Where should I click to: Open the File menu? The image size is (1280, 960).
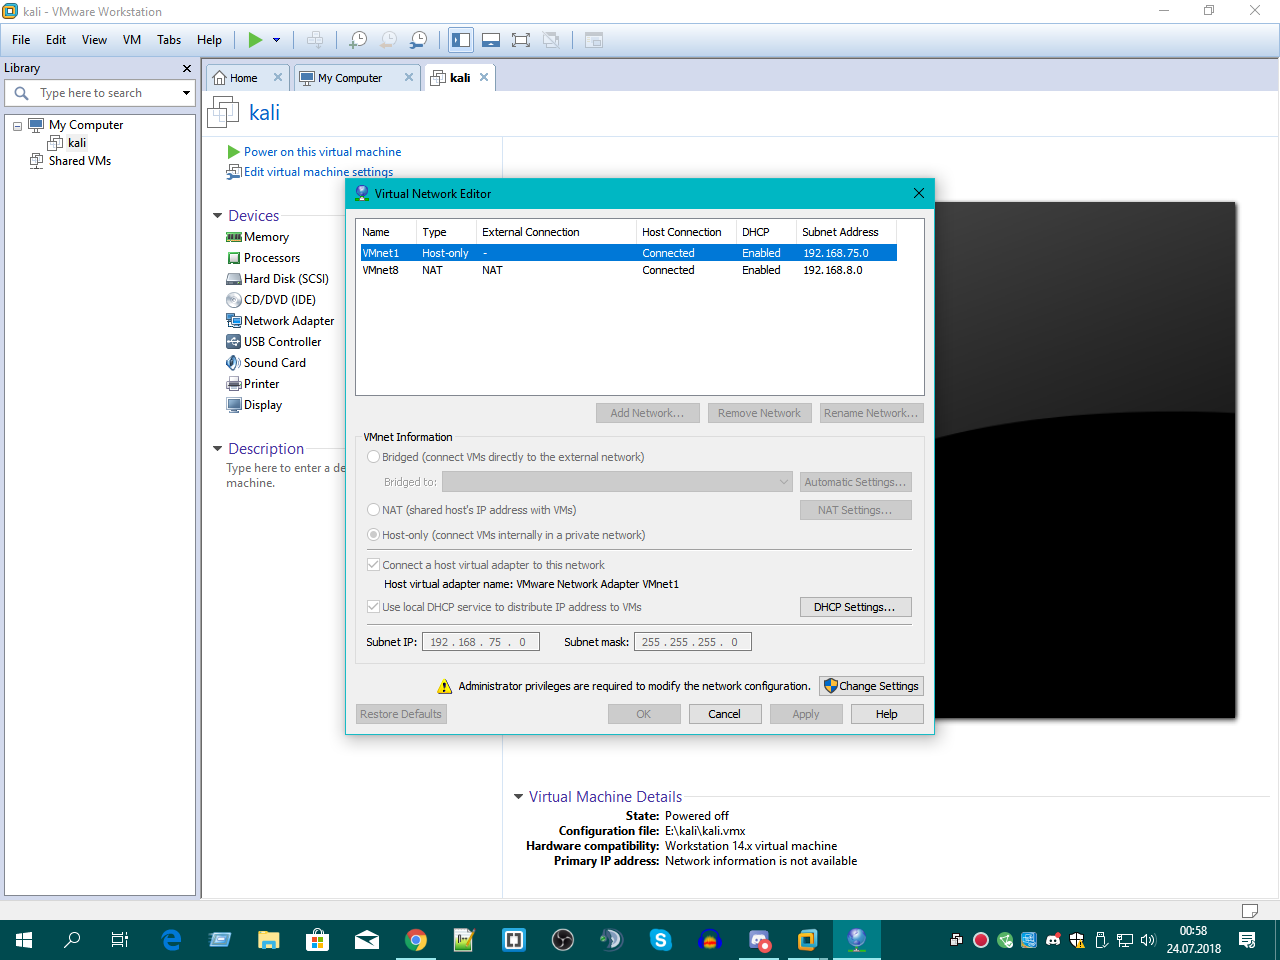click(21, 40)
